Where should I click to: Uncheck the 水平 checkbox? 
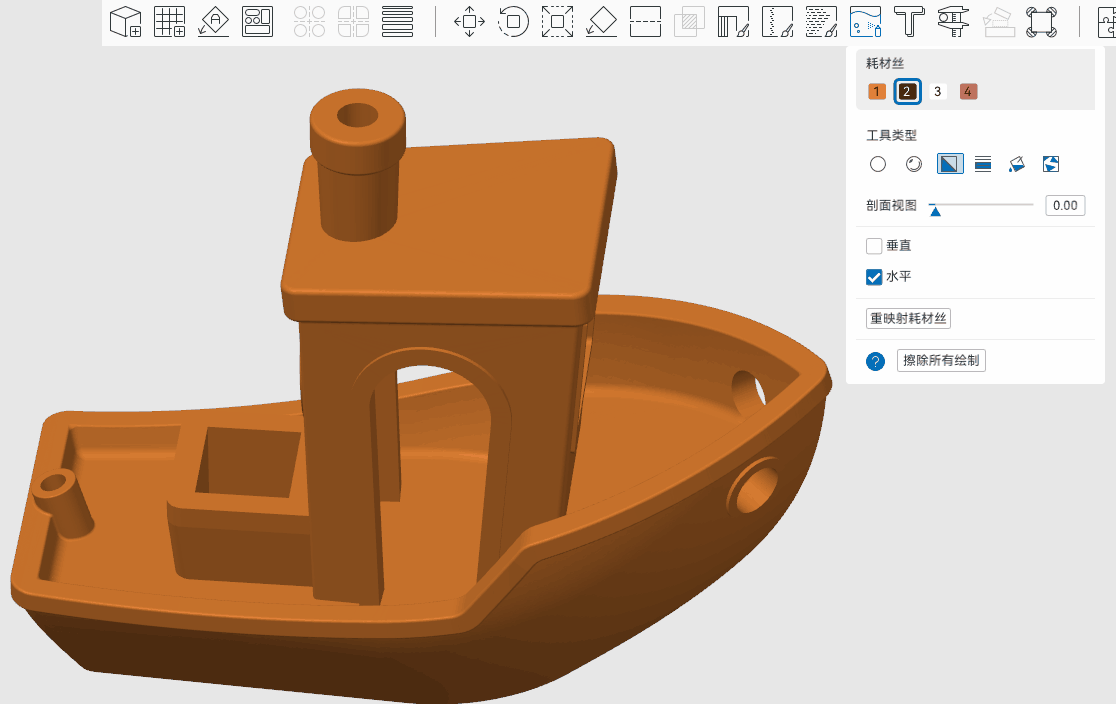pos(874,277)
